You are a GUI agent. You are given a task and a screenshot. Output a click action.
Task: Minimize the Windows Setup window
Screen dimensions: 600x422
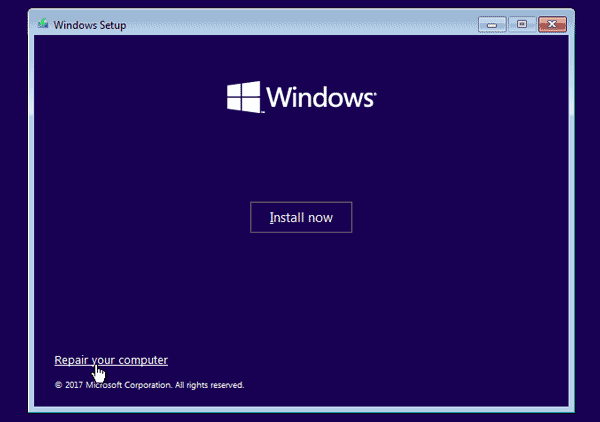(x=492, y=24)
